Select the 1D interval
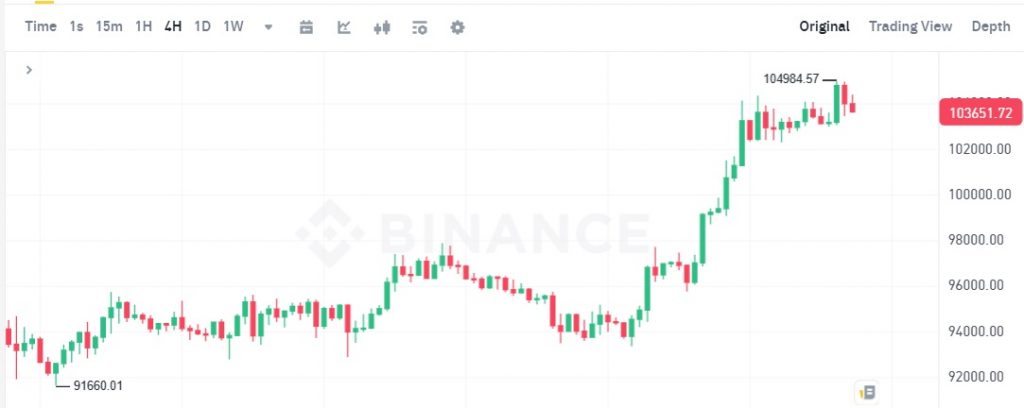 [x=202, y=27]
